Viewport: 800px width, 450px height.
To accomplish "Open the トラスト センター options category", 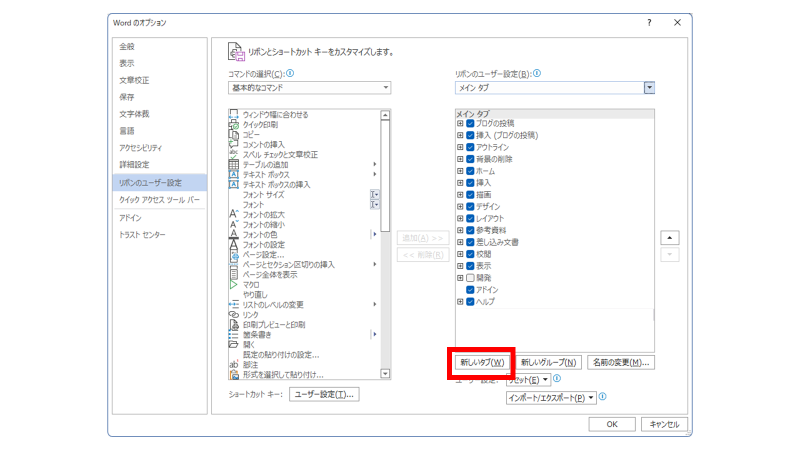I will (160, 235).
